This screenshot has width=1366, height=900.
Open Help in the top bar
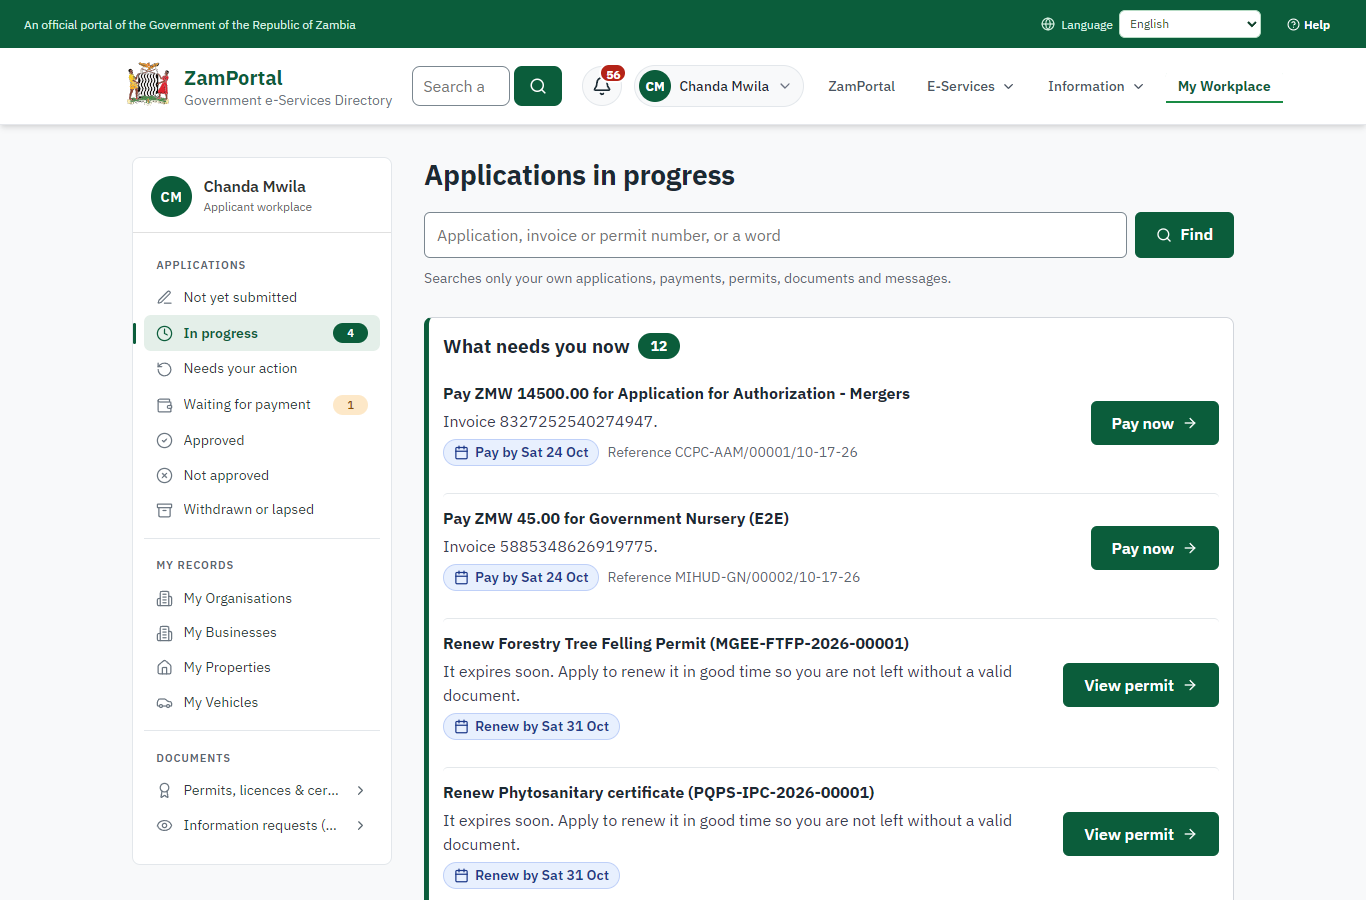(1308, 25)
